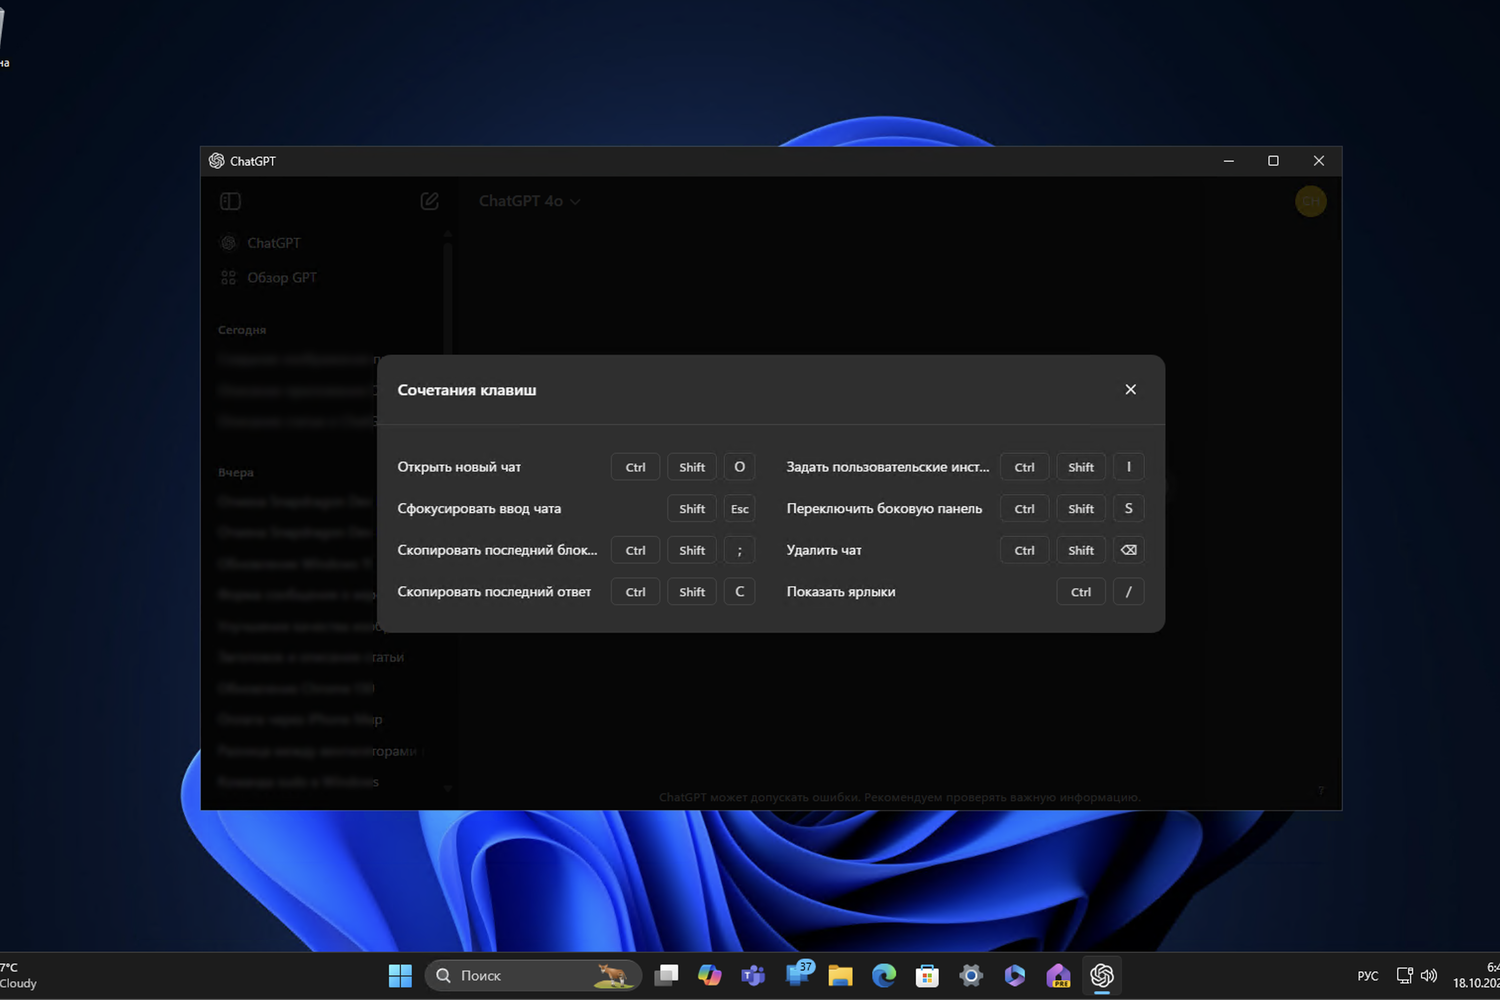Click the "S" key cap
Image resolution: width=1500 pixels, height=1000 pixels.
1128,509
